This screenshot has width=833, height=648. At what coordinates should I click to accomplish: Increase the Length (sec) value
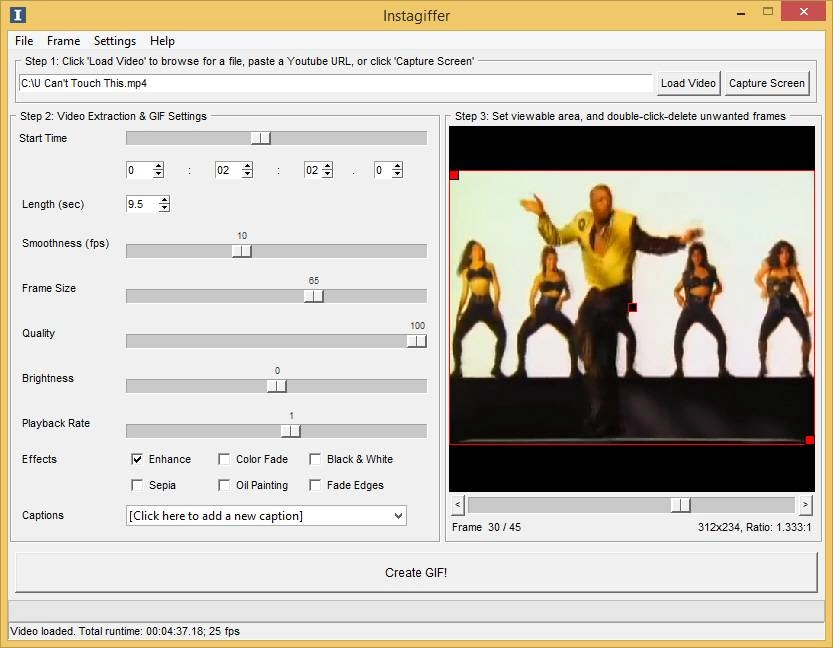[164, 200]
